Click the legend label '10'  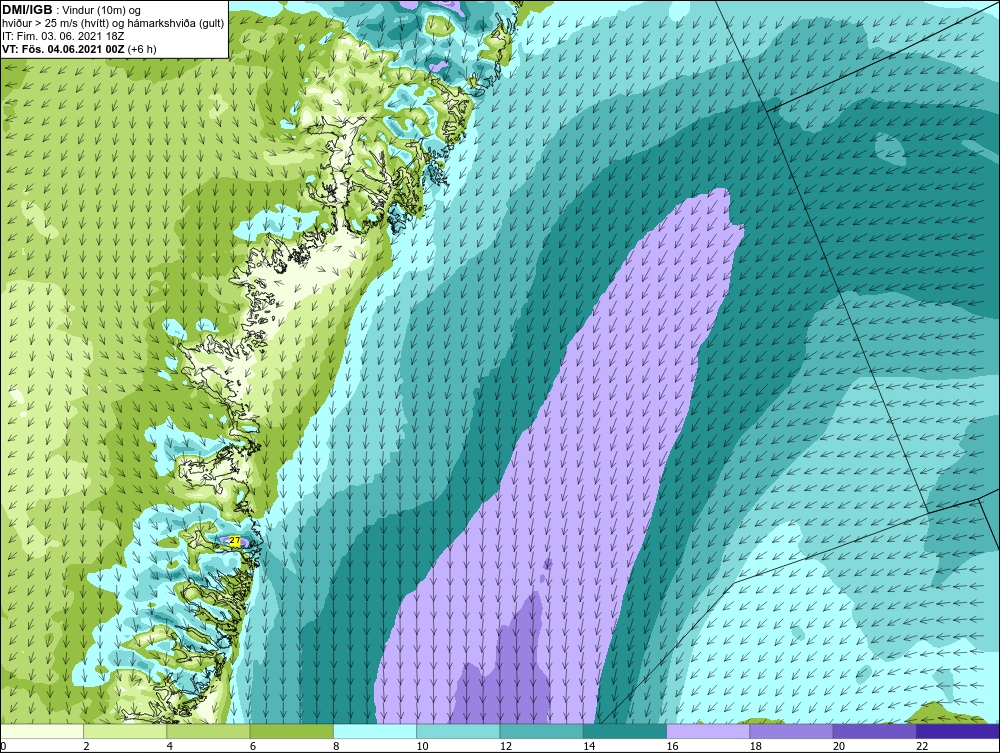pyautogui.click(x=422, y=747)
